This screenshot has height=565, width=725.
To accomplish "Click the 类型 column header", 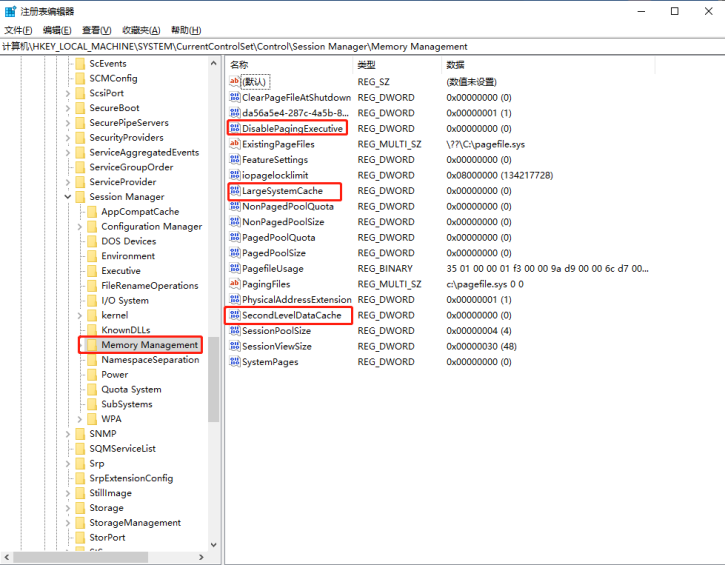I will pos(366,64).
